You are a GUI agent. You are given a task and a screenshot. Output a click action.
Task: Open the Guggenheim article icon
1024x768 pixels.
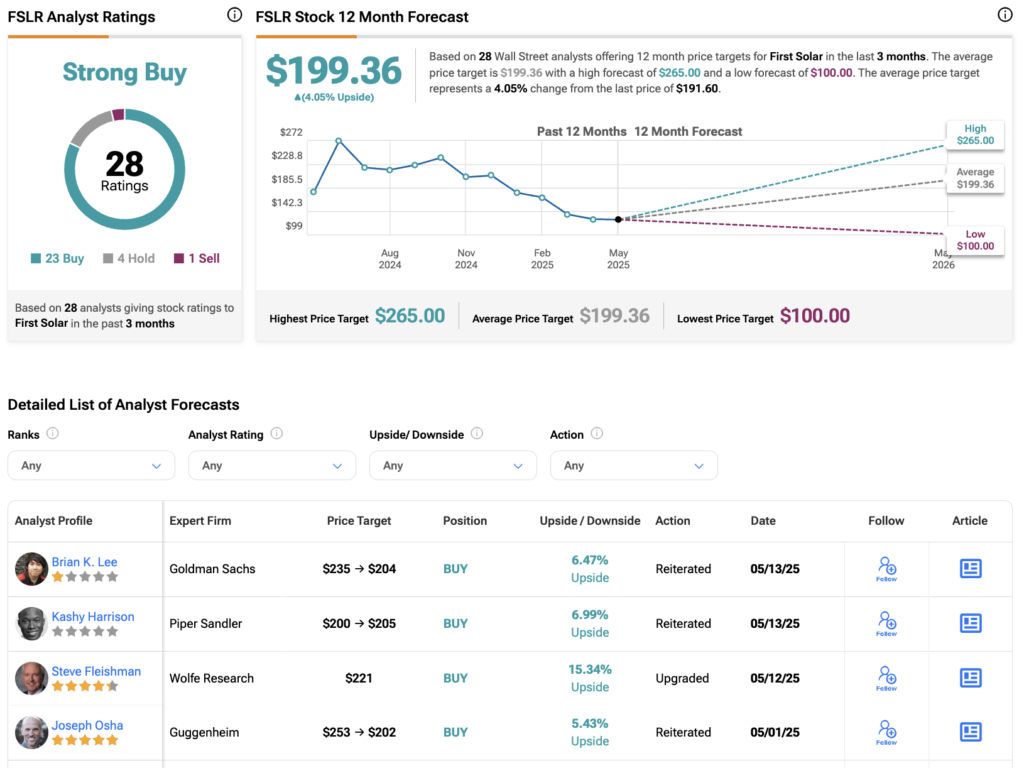tap(970, 732)
